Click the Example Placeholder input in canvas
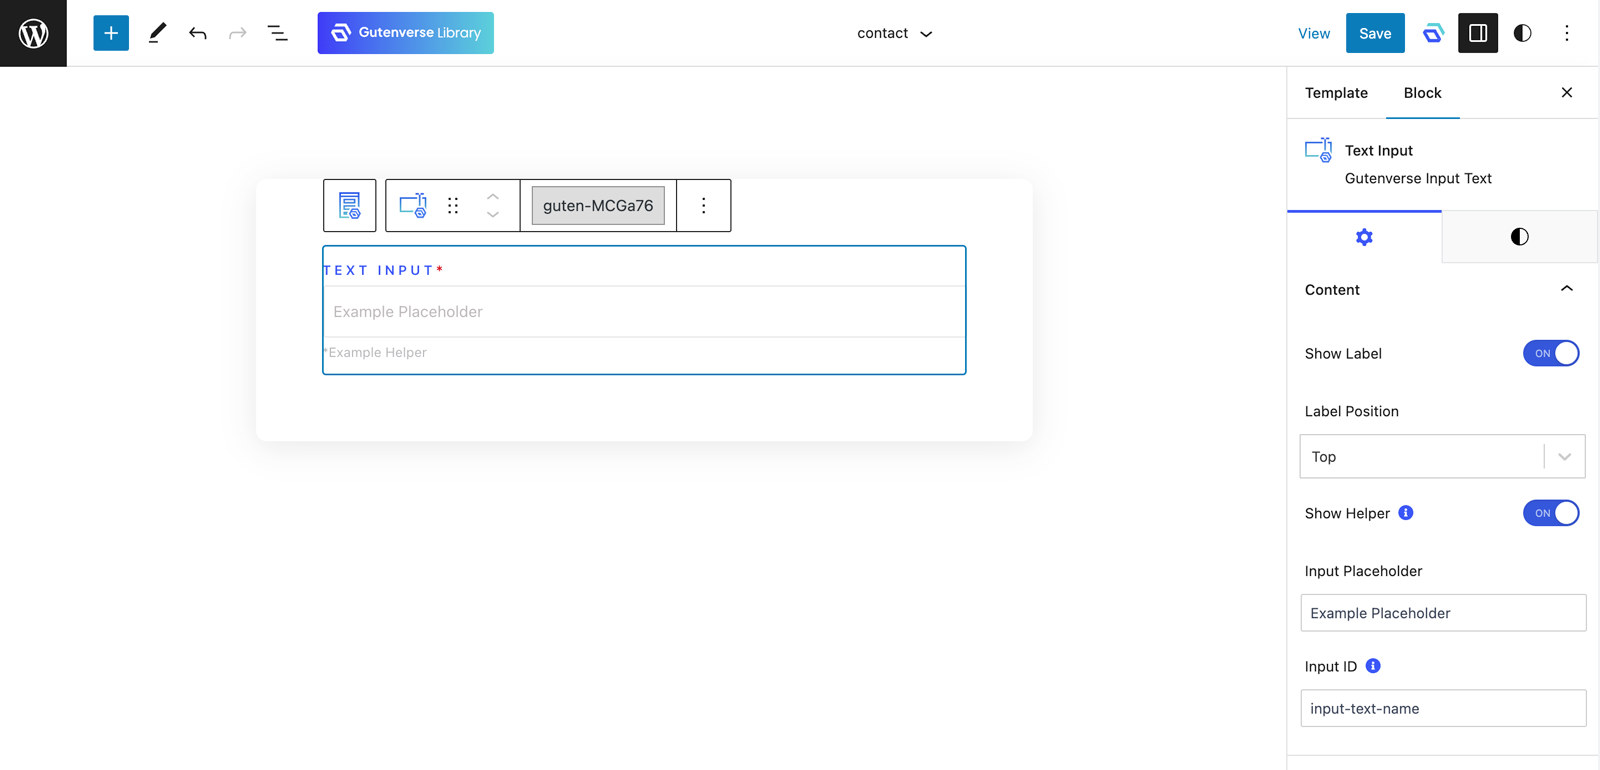The image size is (1600, 770). coord(644,312)
